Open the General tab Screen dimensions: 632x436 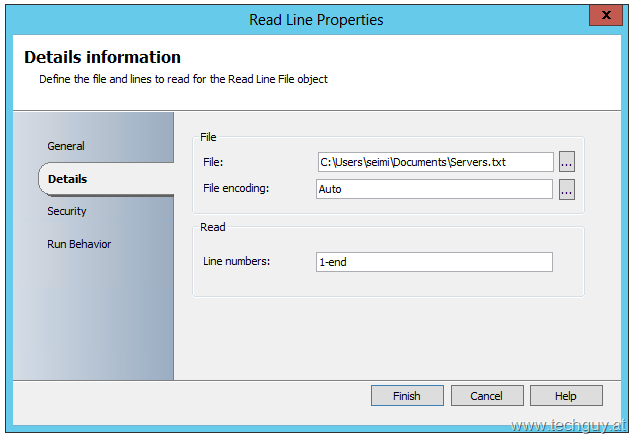66,146
